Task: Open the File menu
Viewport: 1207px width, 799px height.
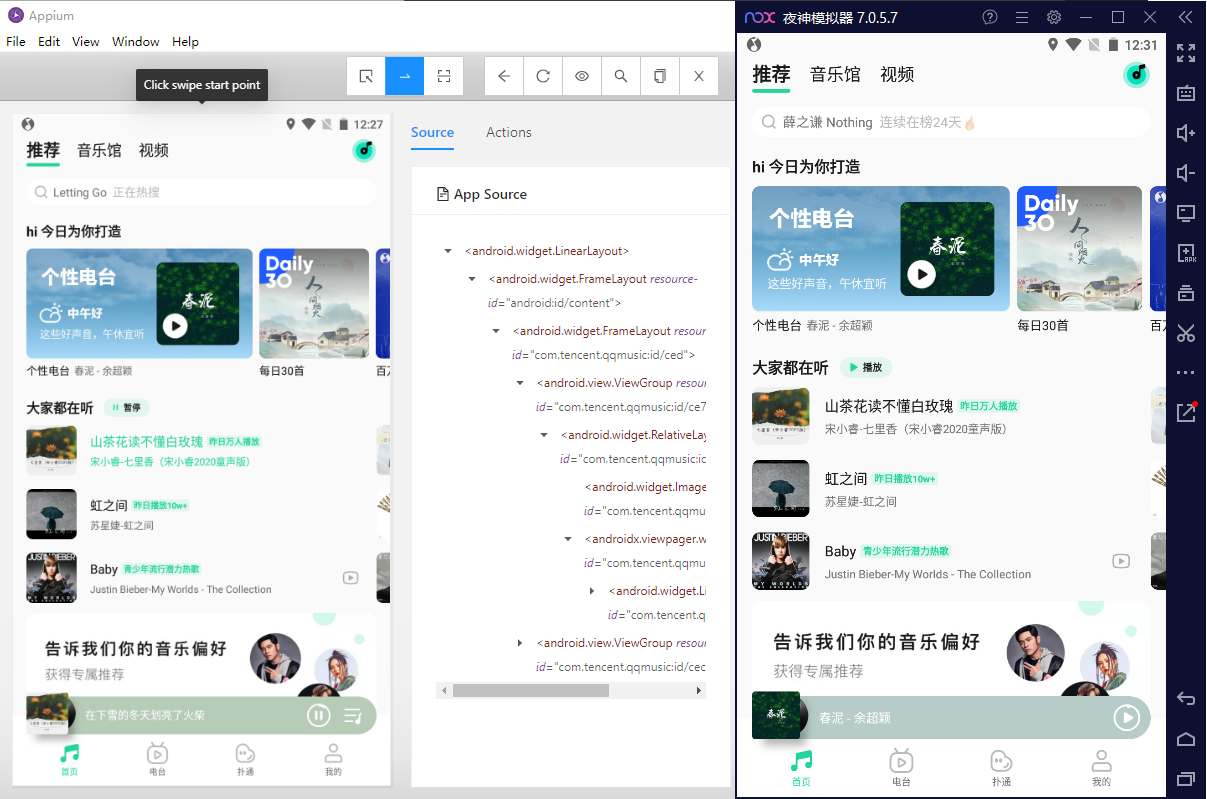Action: (x=16, y=42)
